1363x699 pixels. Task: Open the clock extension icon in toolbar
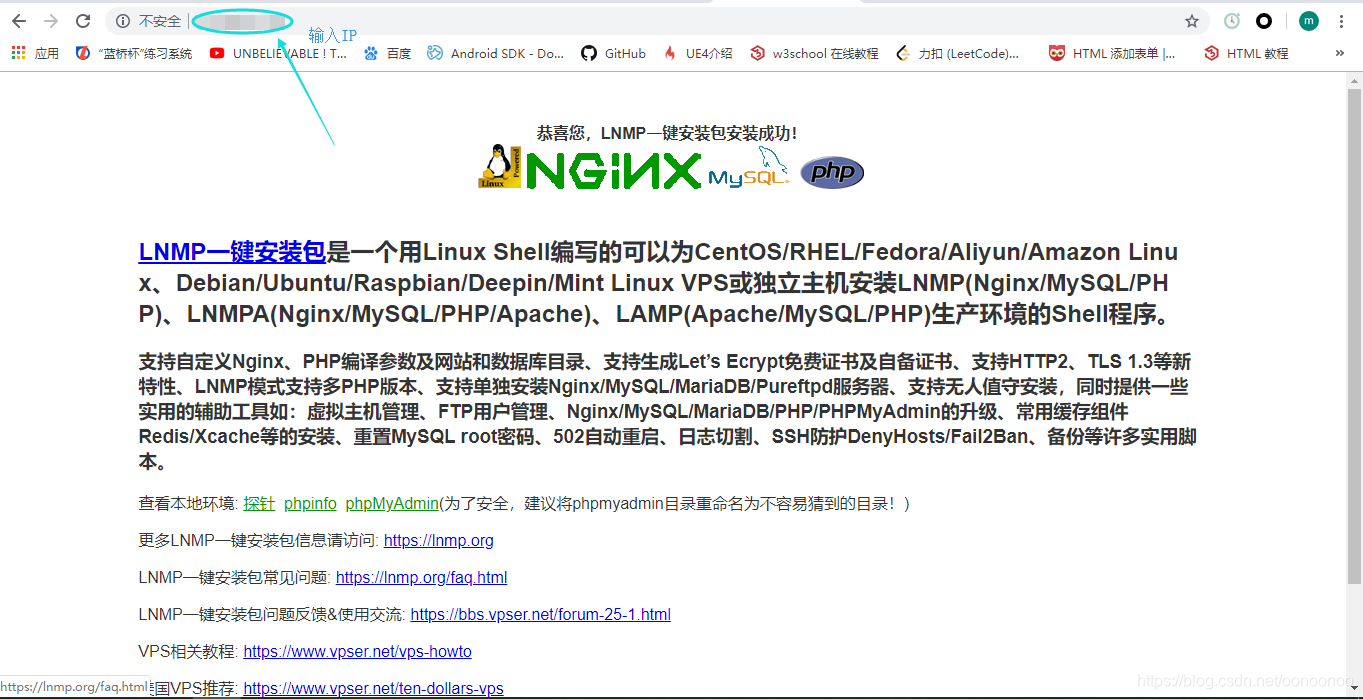coord(1232,21)
